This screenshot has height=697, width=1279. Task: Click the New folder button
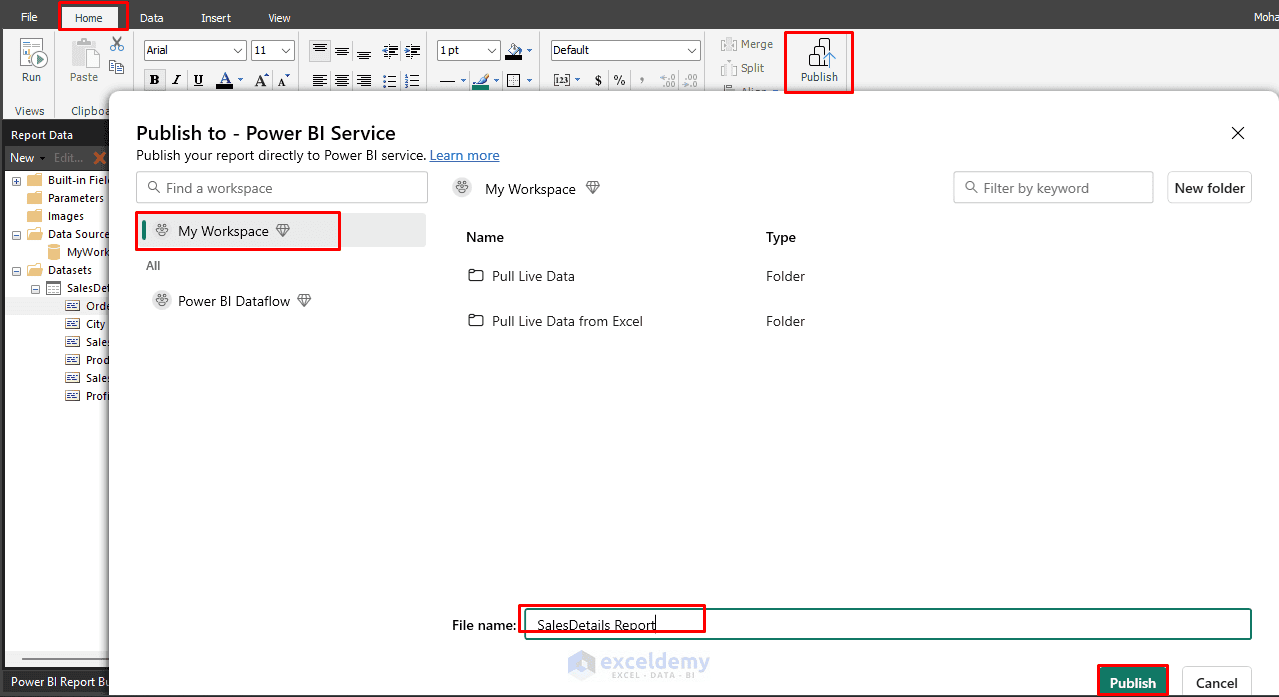pyautogui.click(x=1210, y=188)
